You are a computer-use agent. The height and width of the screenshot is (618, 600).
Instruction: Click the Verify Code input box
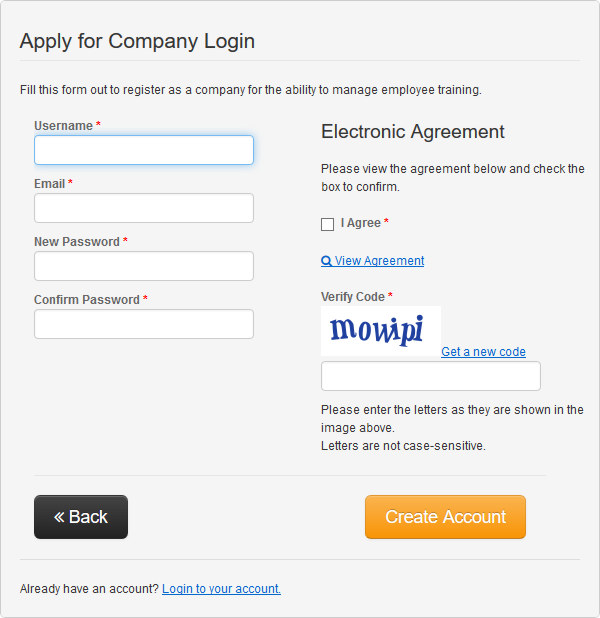(430, 376)
